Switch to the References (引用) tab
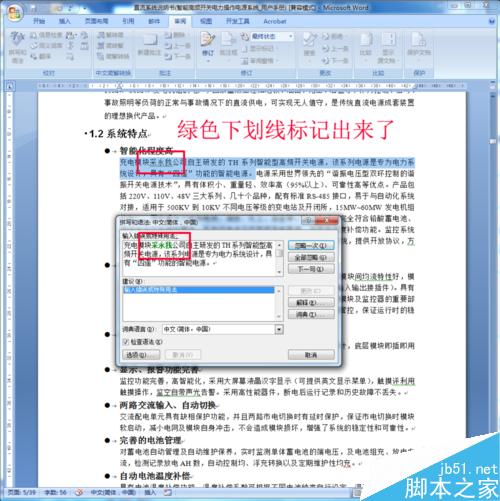The height and width of the screenshot is (501, 500). [x=128, y=21]
